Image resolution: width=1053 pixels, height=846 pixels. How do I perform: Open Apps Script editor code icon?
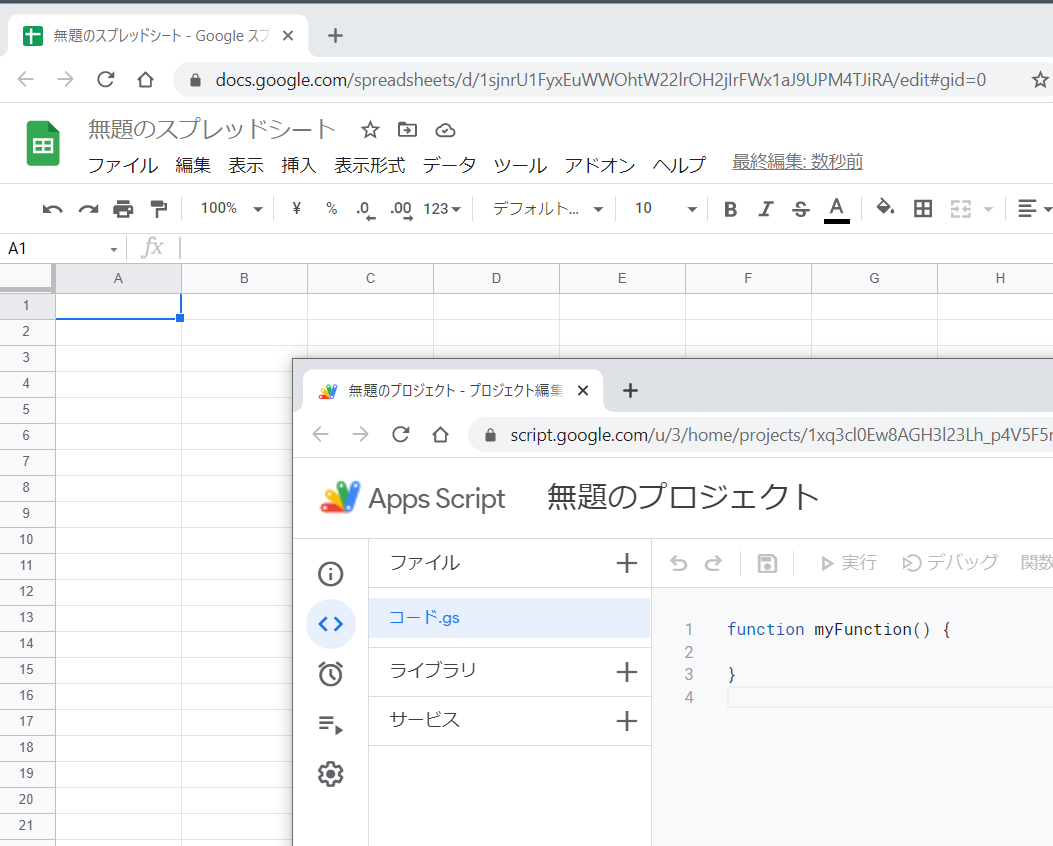pos(330,624)
